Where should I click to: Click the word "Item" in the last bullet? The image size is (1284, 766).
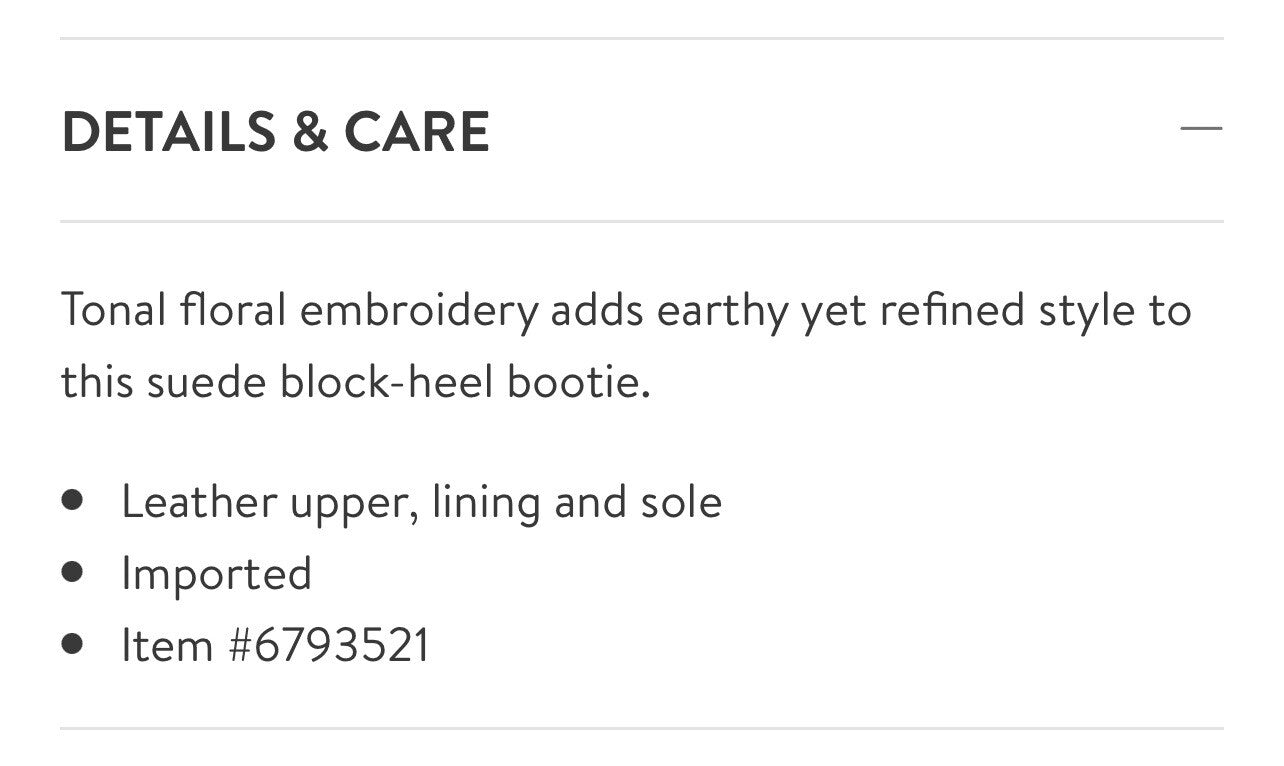(167, 645)
